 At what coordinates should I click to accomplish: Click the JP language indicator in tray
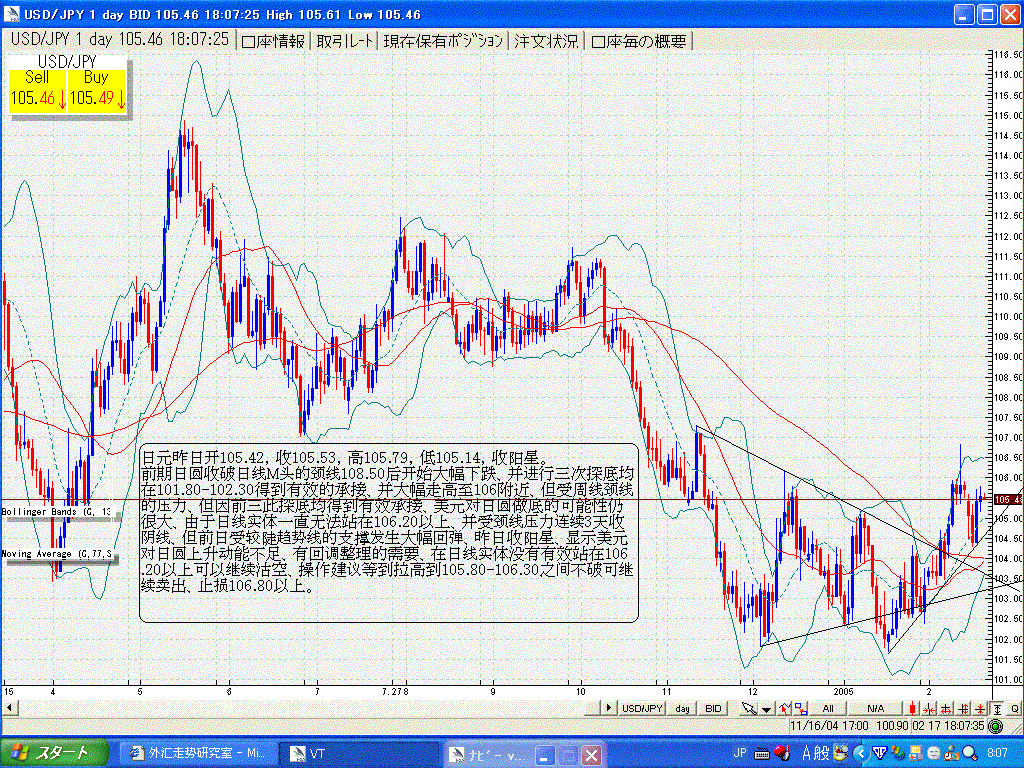click(740, 753)
